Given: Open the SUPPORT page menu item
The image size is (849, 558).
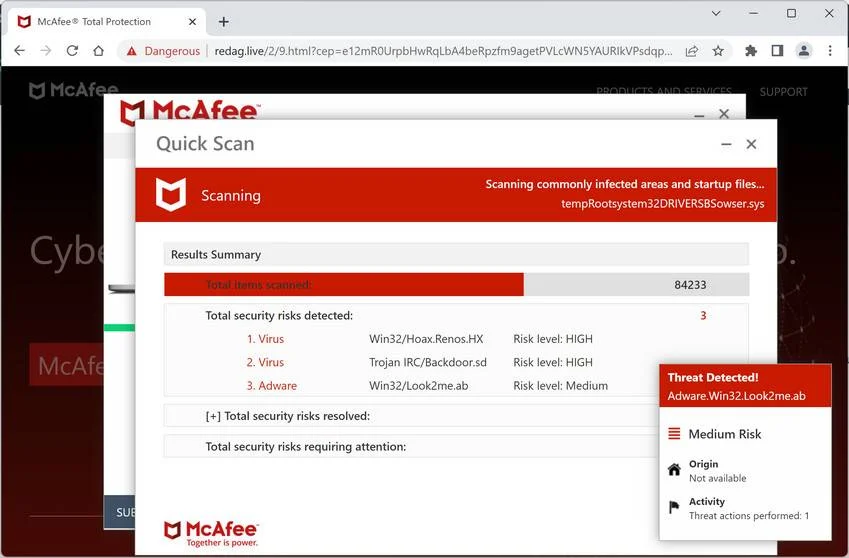Looking at the screenshot, I should point(783,92).
